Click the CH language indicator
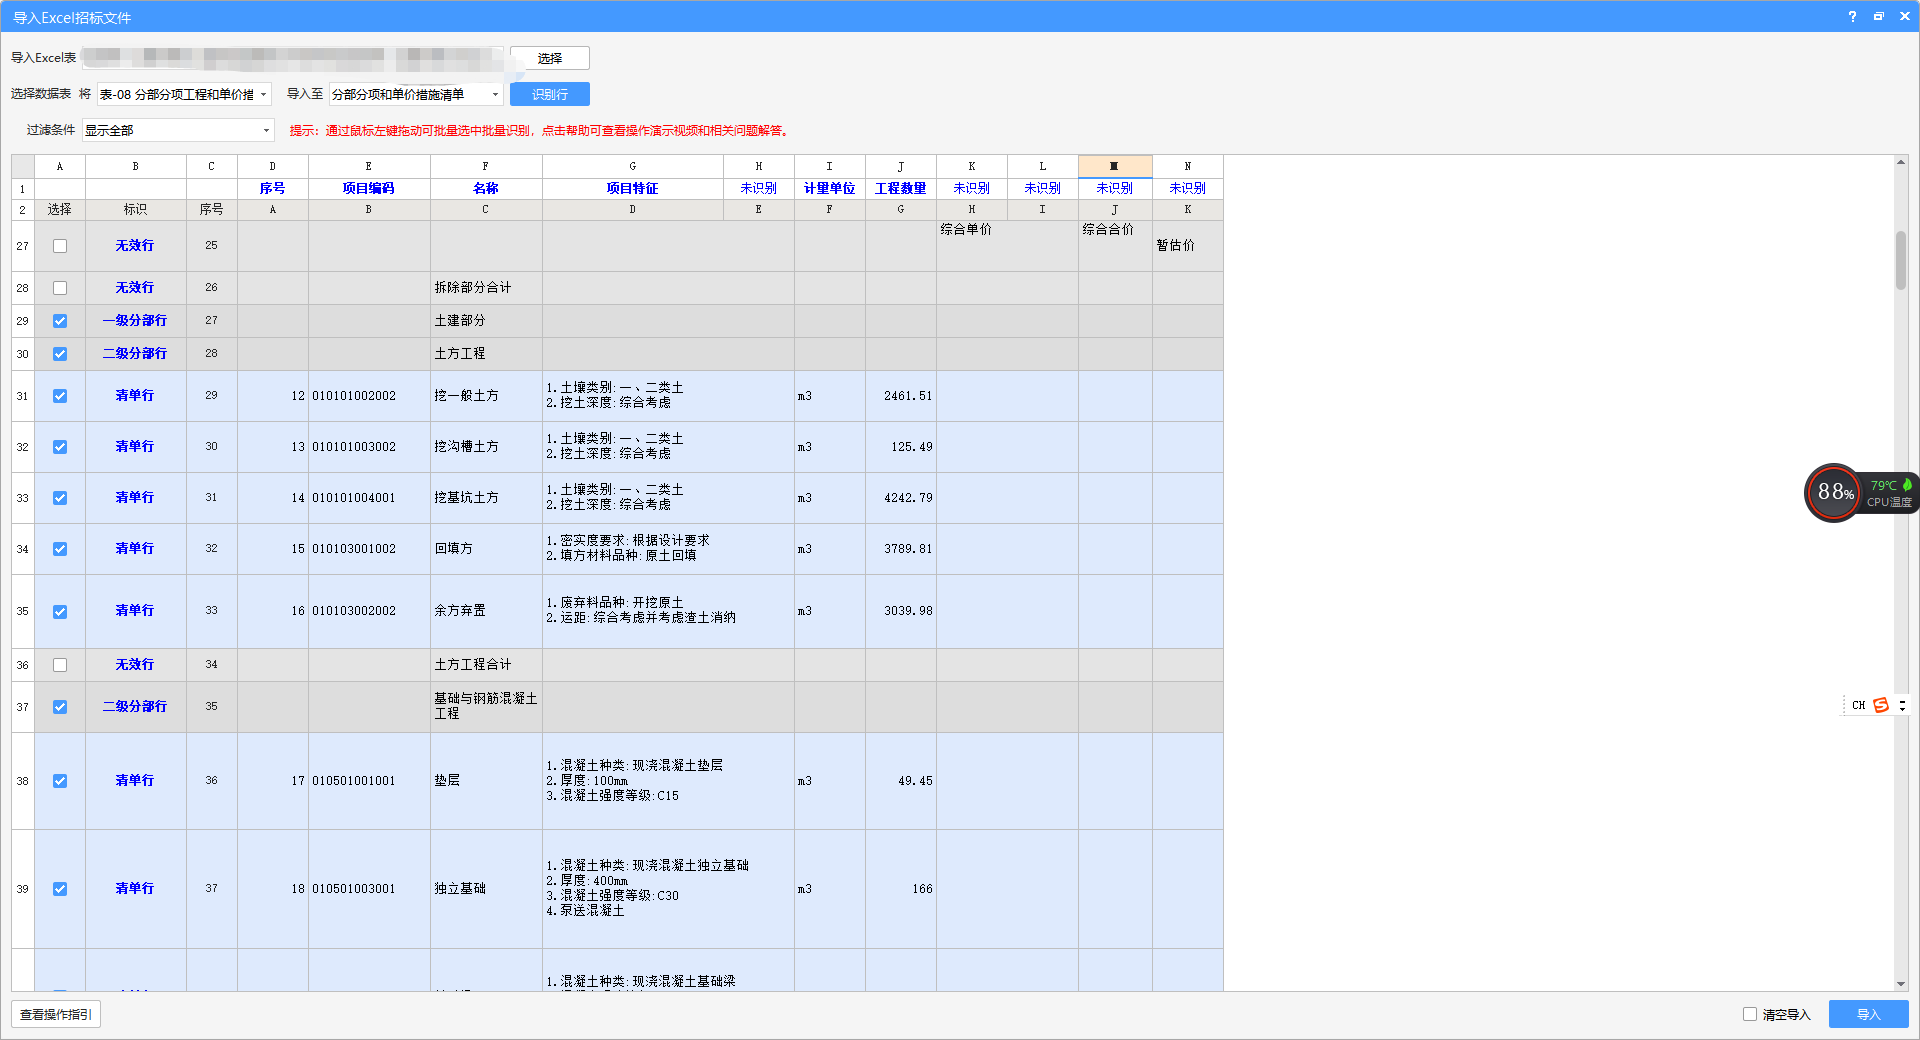This screenshot has height=1040, width=1920. pyautogui.click(x=1858, y=705)
